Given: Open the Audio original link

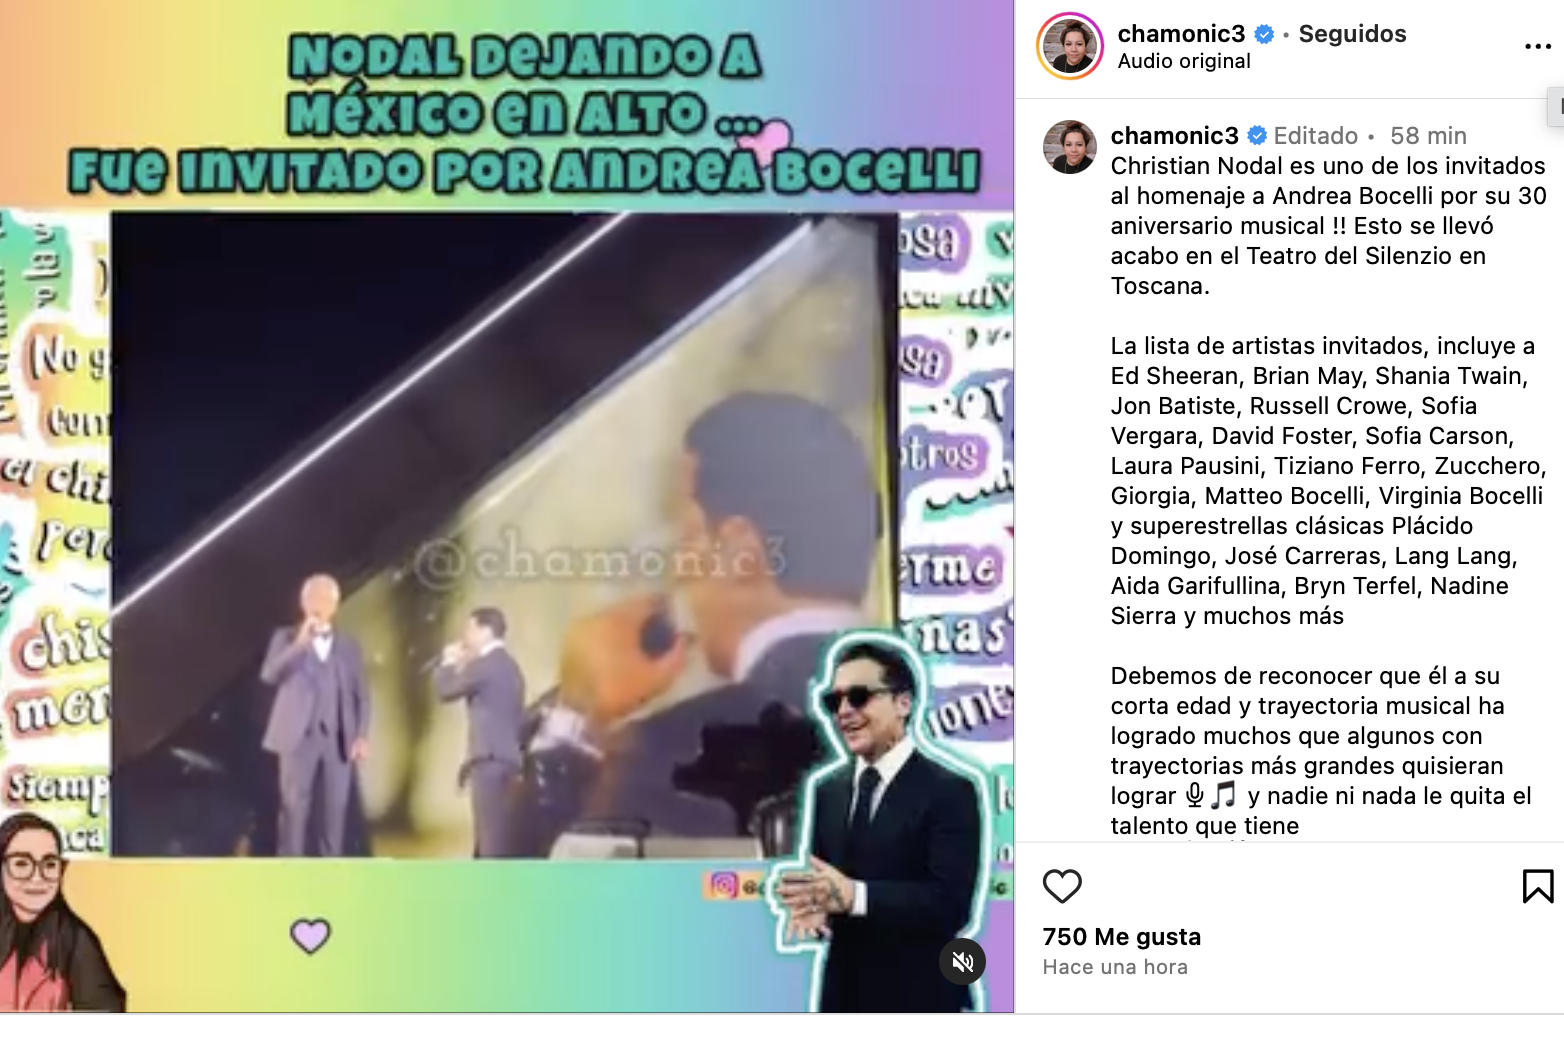Looking at the screenshot, I should 1184,61.
